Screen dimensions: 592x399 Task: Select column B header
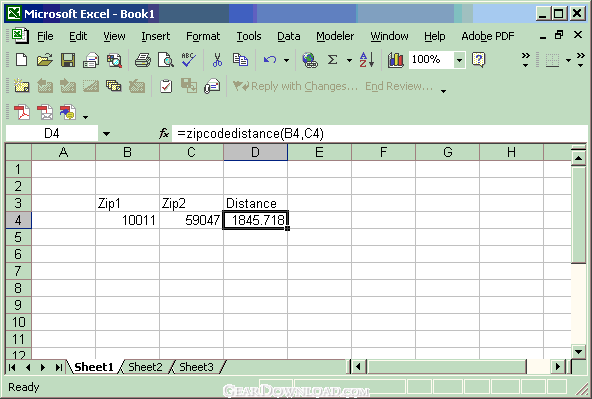coord(127,152)
